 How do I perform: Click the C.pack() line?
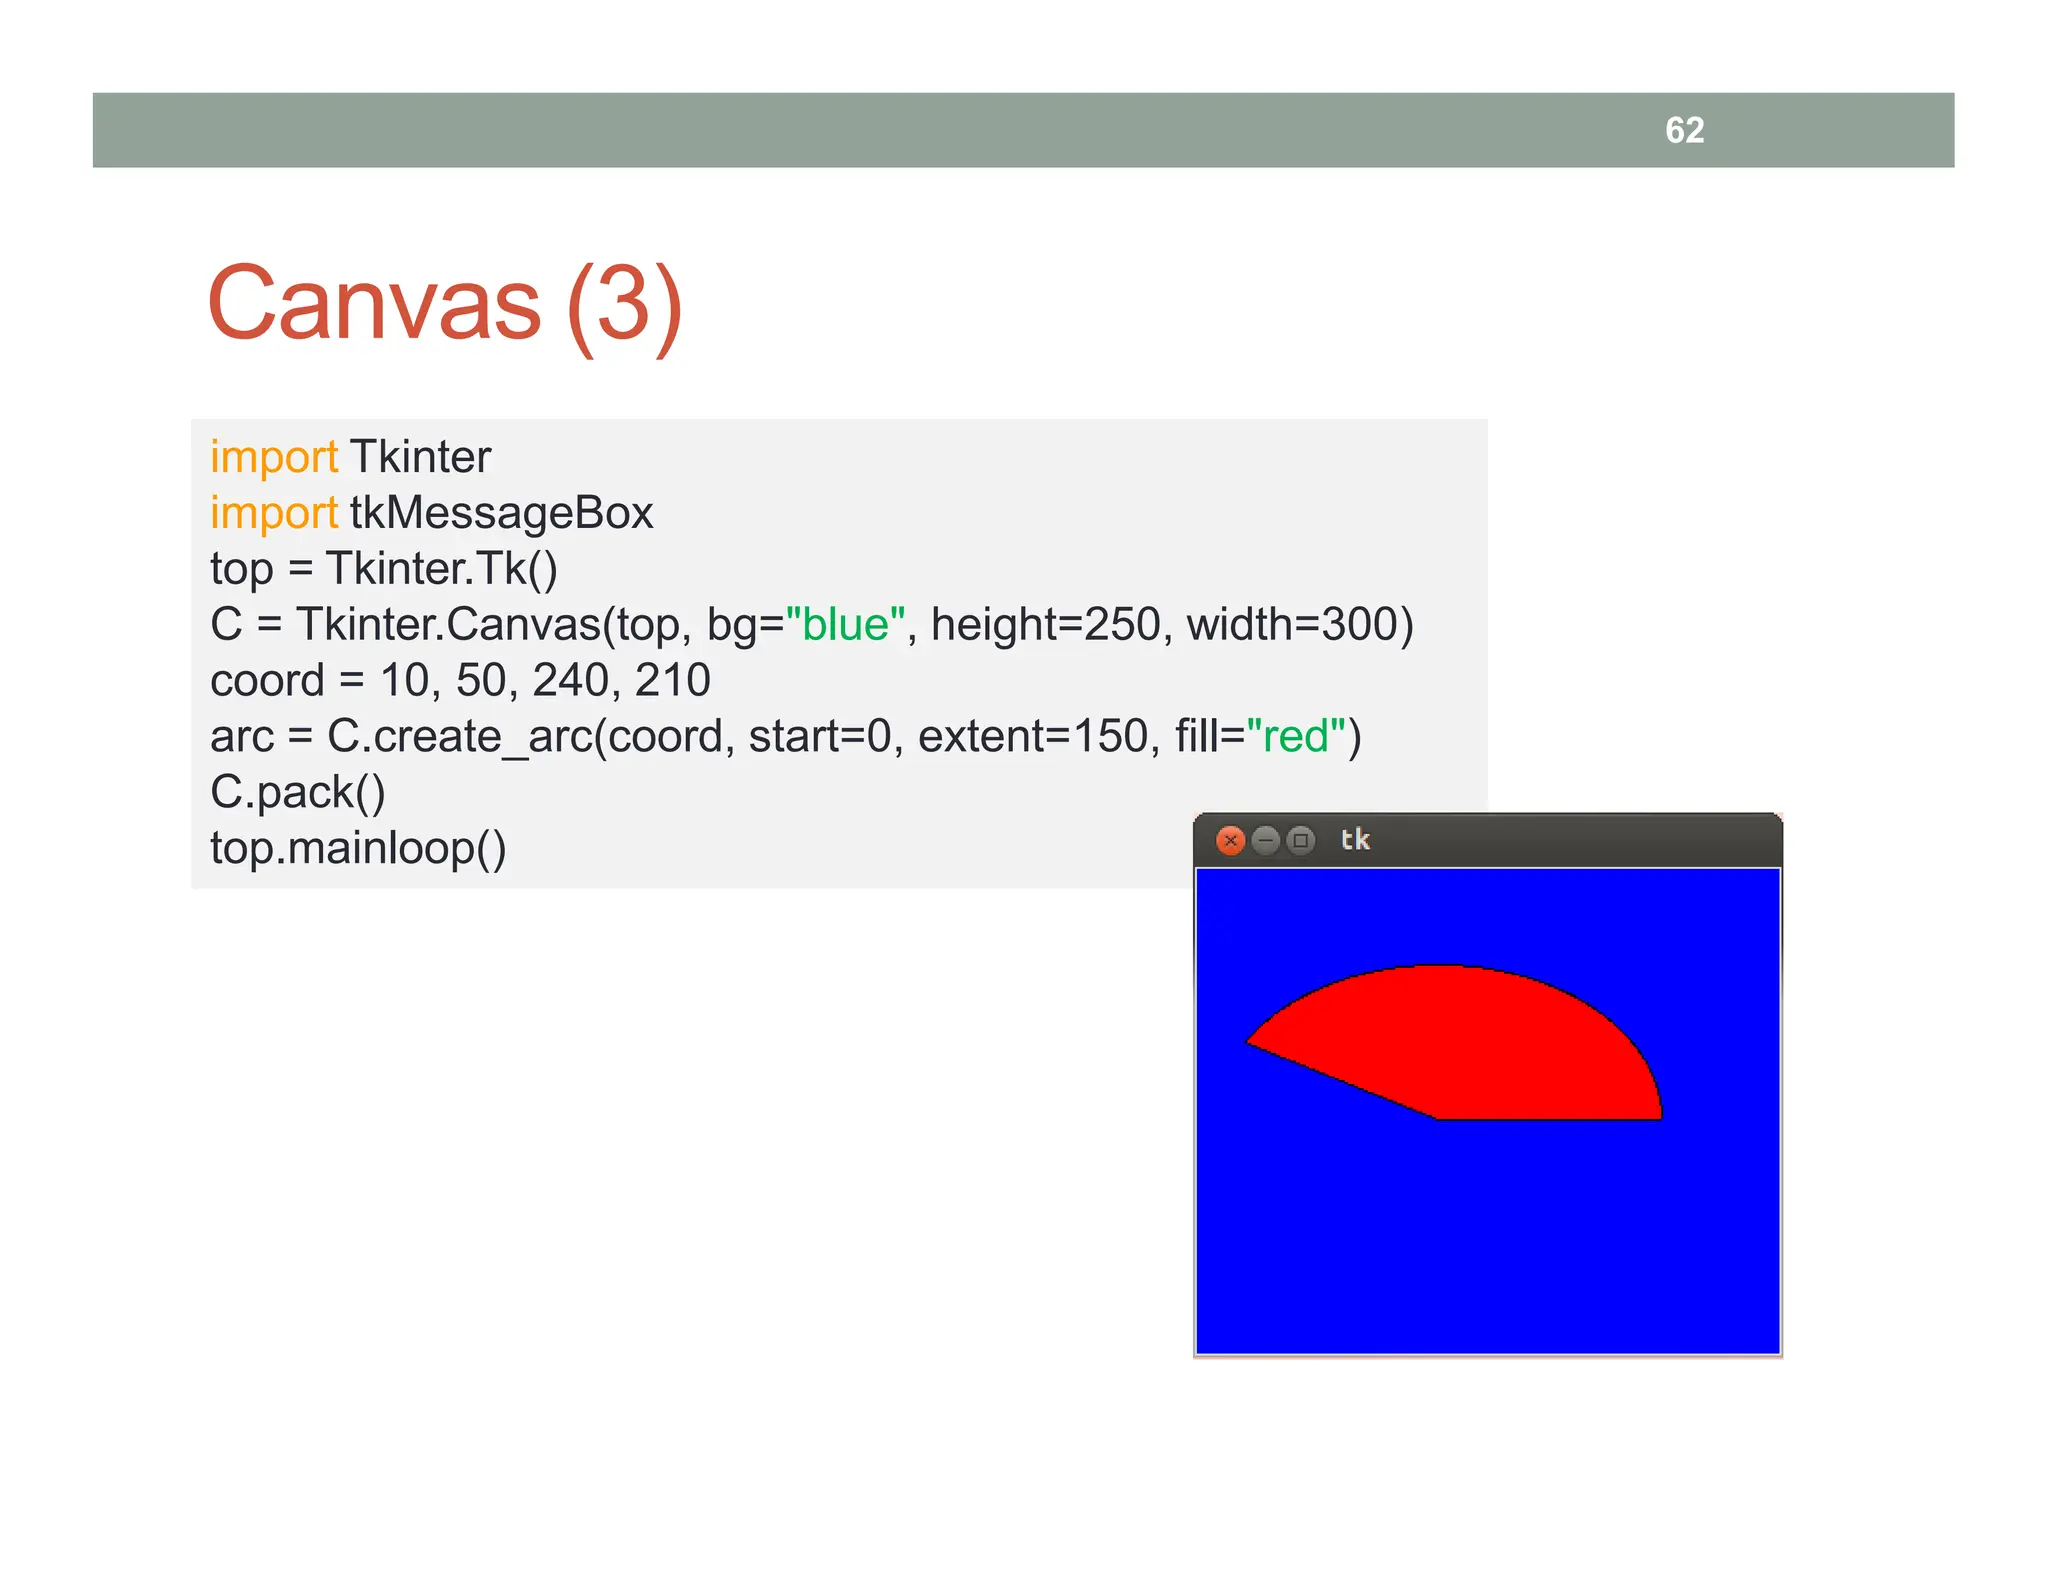pyautogui.click(x=297, y=793)
